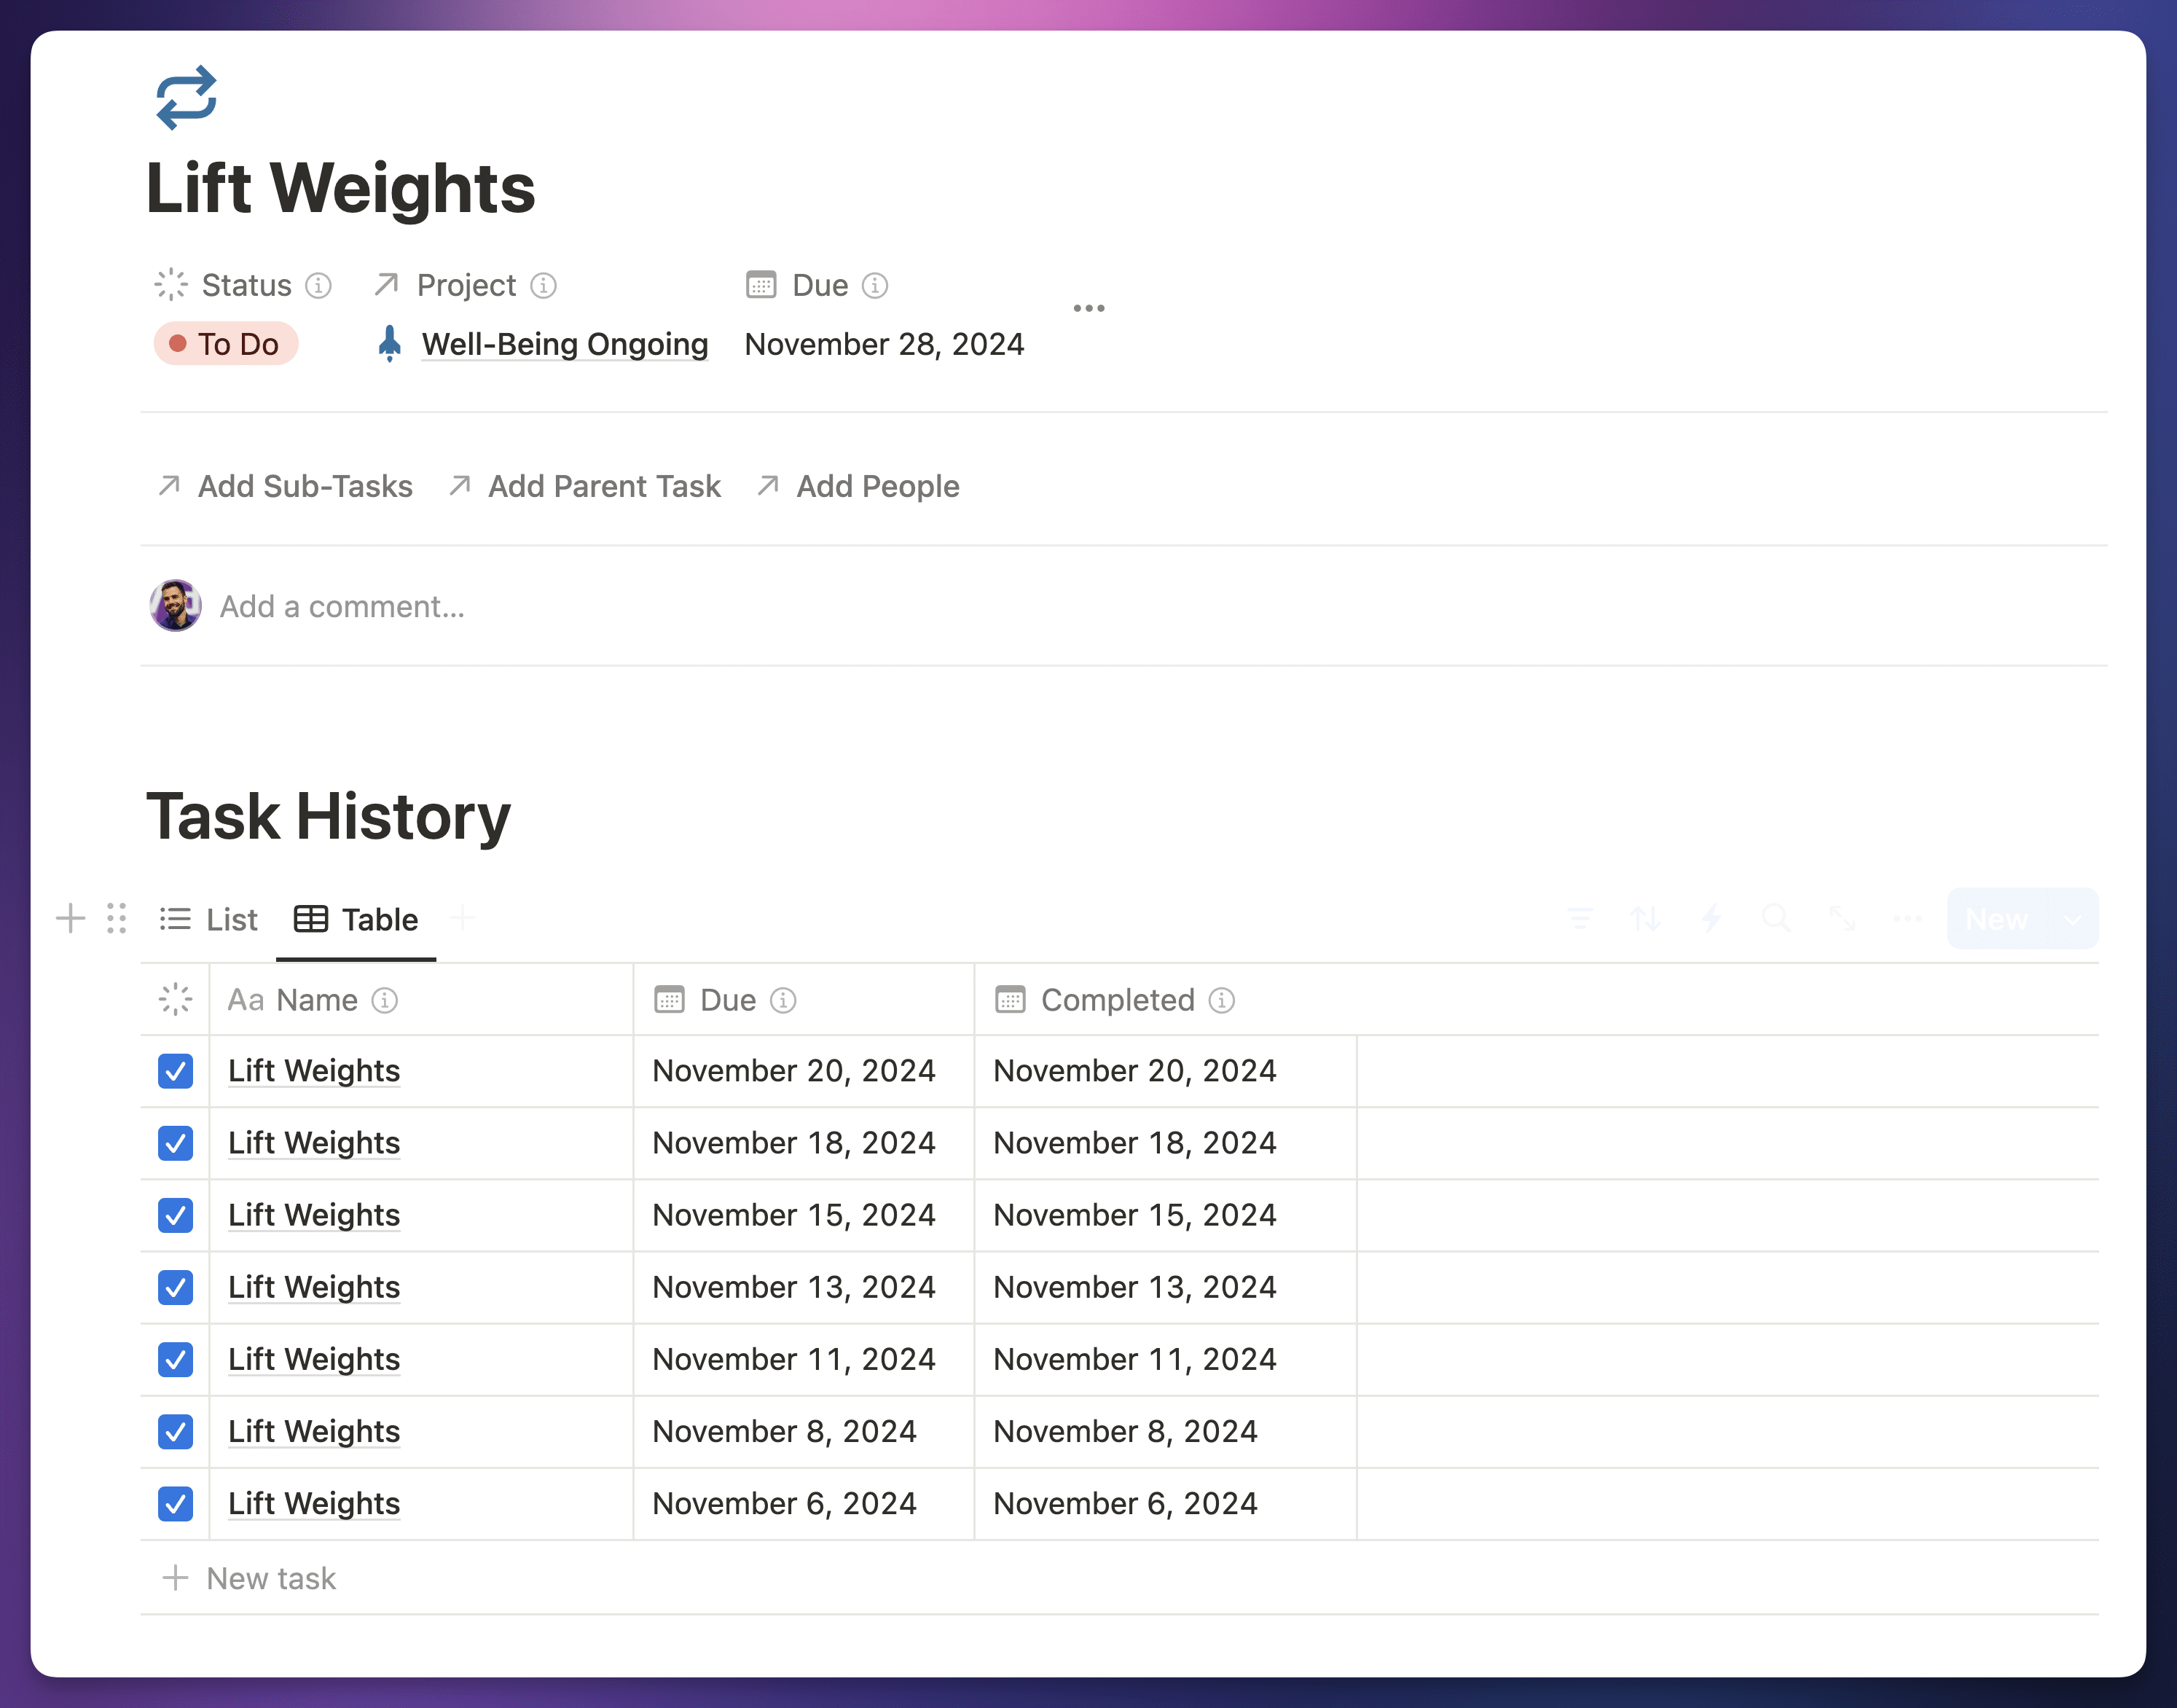Viewport: 2177px width, 1708px height.
Task: Click the info icon next to Project
Action: tap(543, 286)
